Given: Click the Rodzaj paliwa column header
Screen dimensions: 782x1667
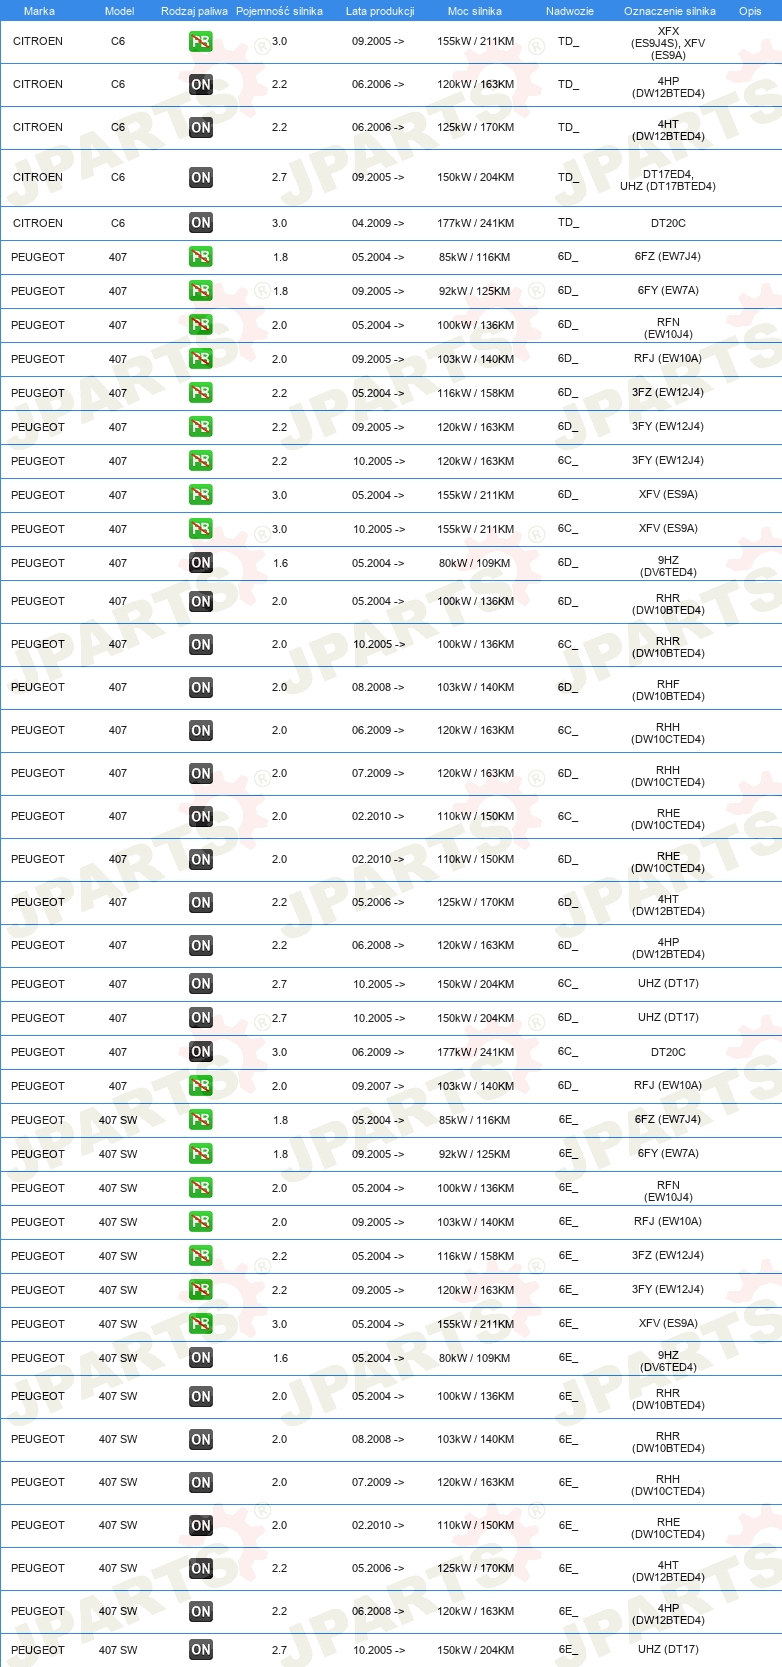Looking at the screenshot, I should click(x=194, y=11).
